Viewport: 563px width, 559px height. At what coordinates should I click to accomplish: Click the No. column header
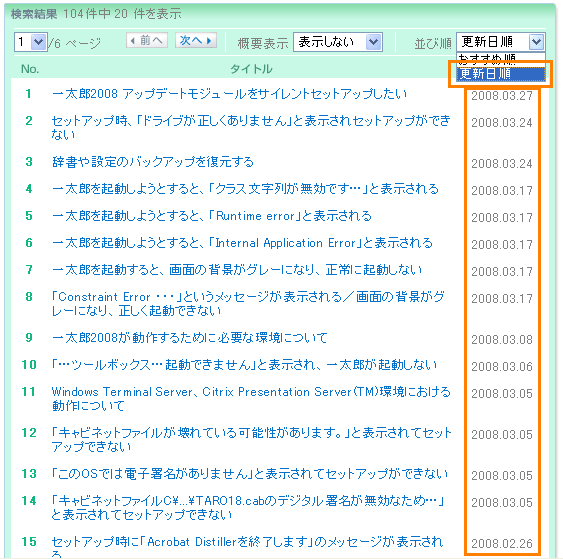(30, 69)
